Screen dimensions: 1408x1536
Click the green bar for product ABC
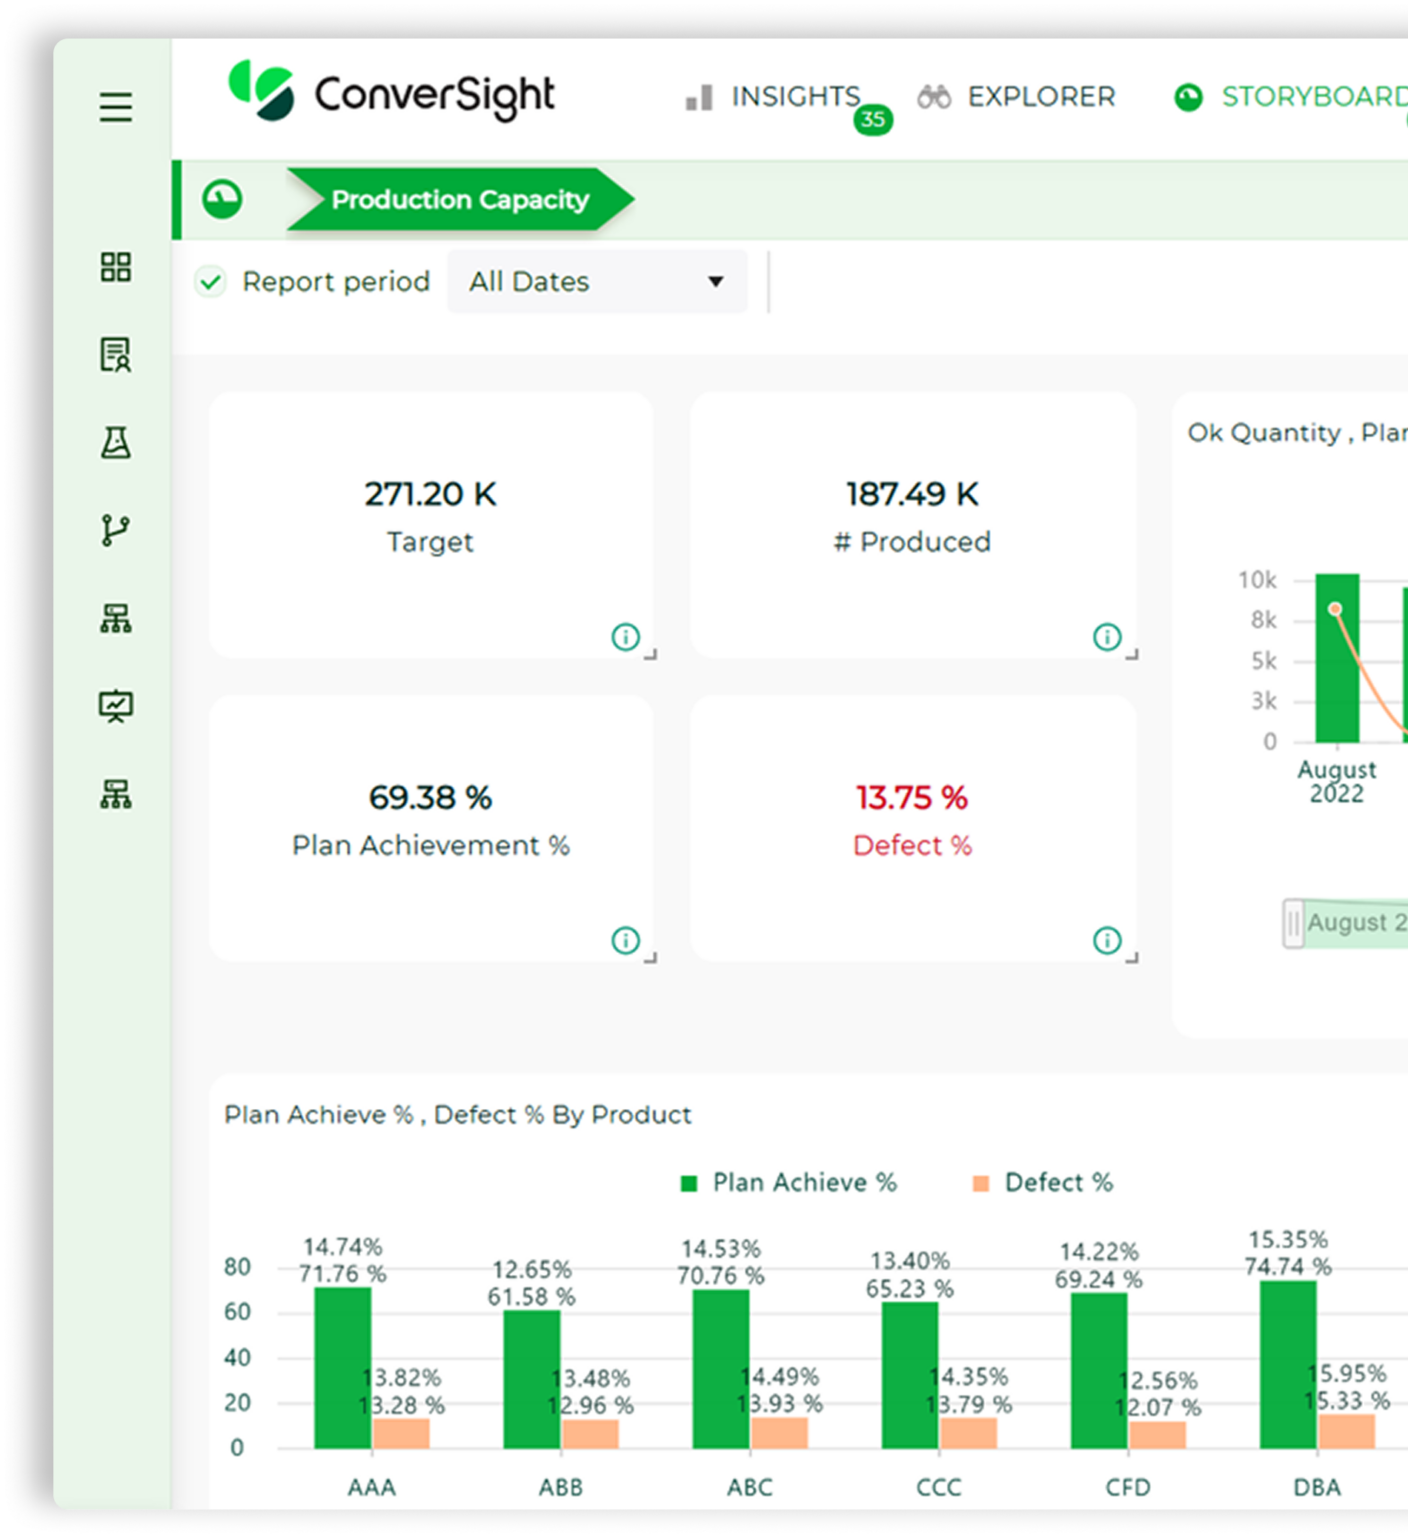[x=721, y=1369]
